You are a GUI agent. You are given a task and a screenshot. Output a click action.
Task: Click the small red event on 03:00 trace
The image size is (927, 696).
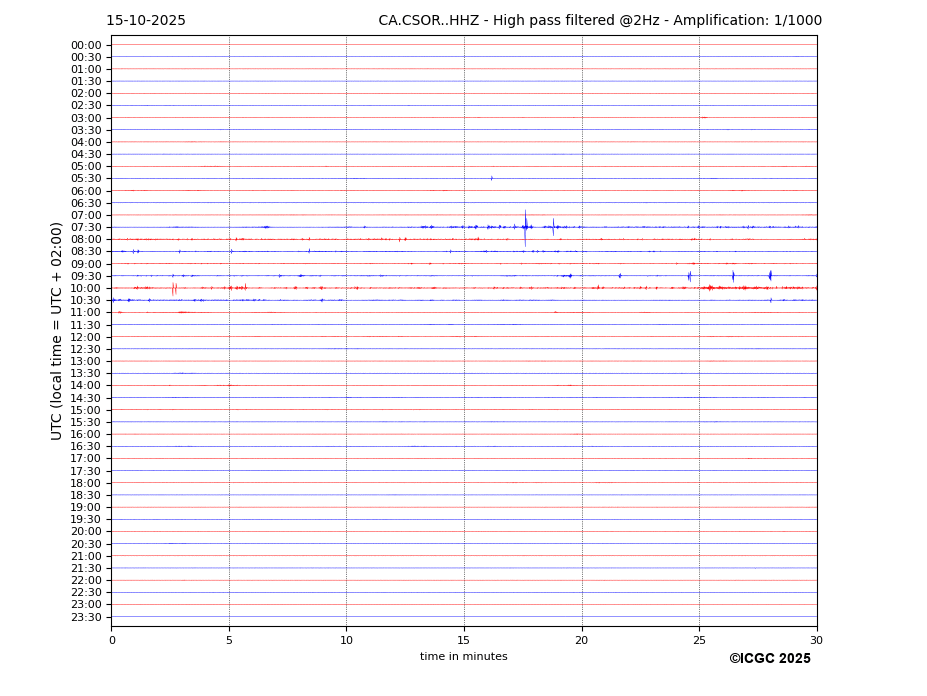(x=703, y=118)
